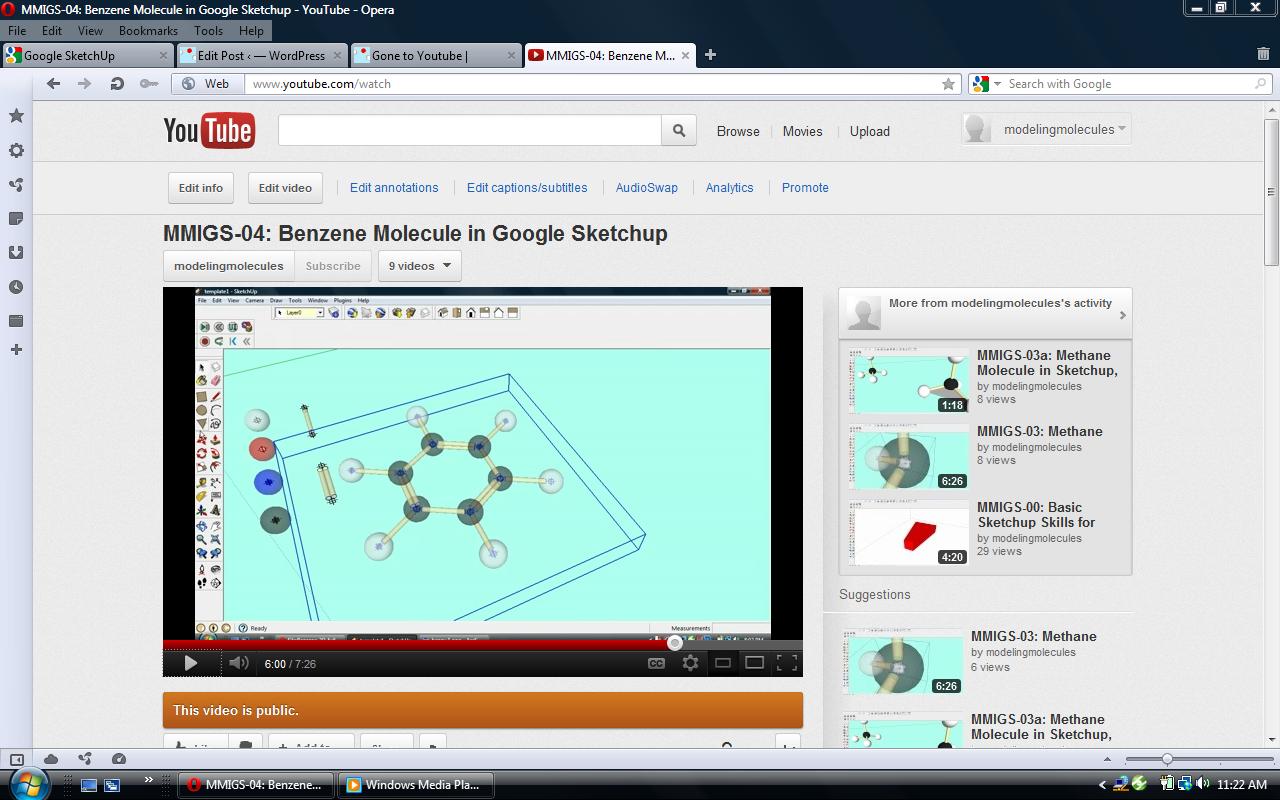Toggle the large player size
This screenshot has width=1280, height=800.
point(755,663)
